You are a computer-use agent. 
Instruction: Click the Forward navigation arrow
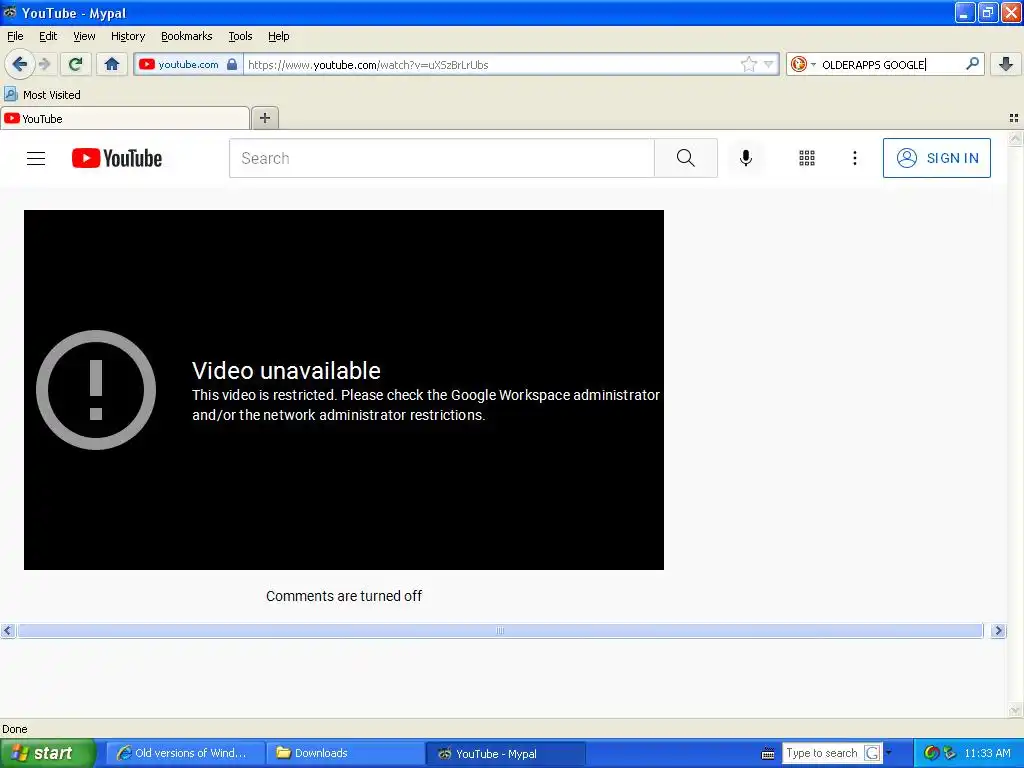(x=45, y=64)
